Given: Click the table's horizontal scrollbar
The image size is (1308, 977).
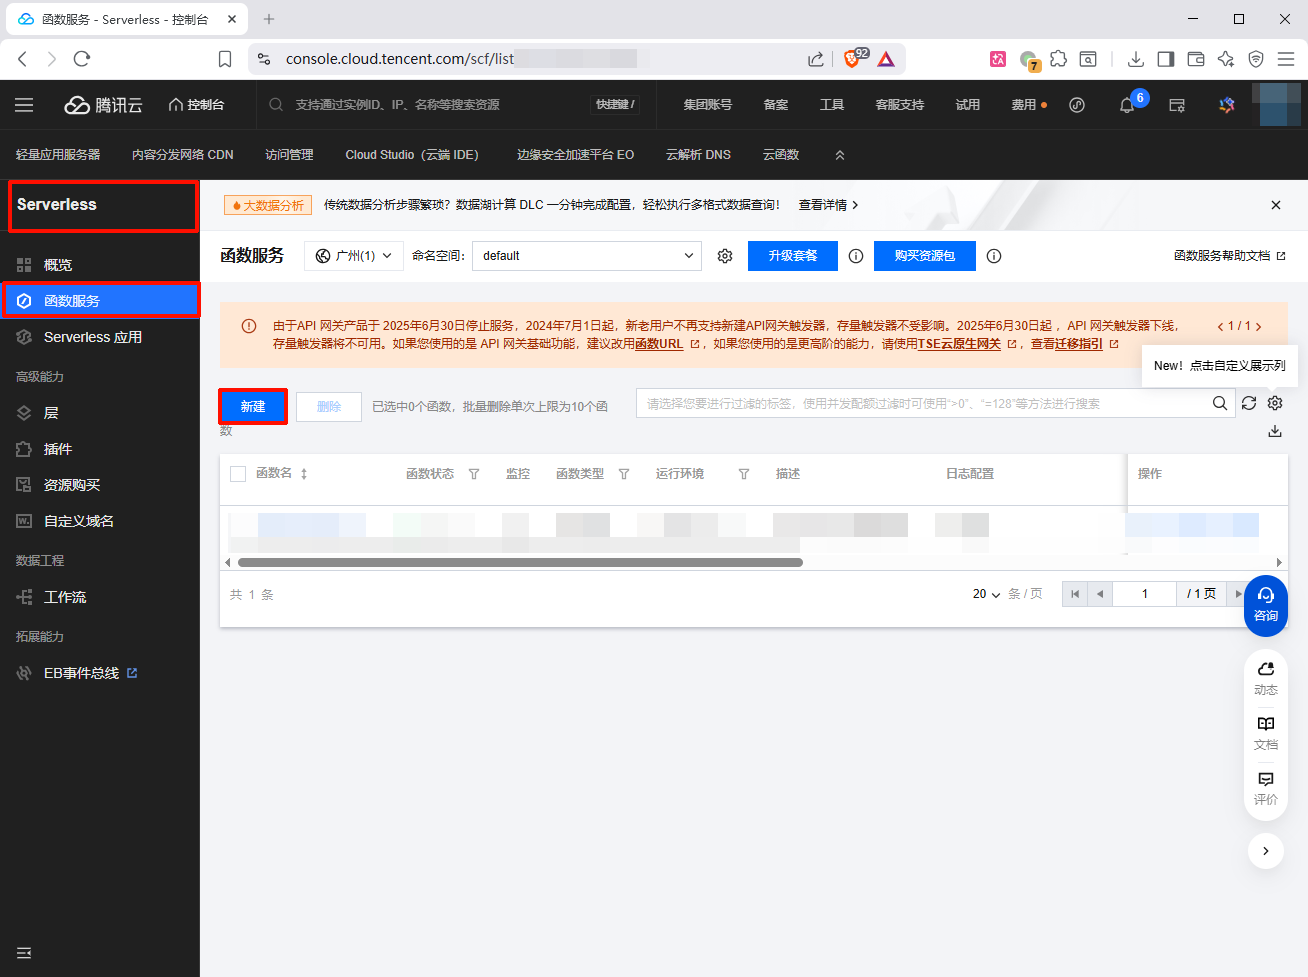Looking at the screenshot, I should pyautogui.click(x=520, y=562).
